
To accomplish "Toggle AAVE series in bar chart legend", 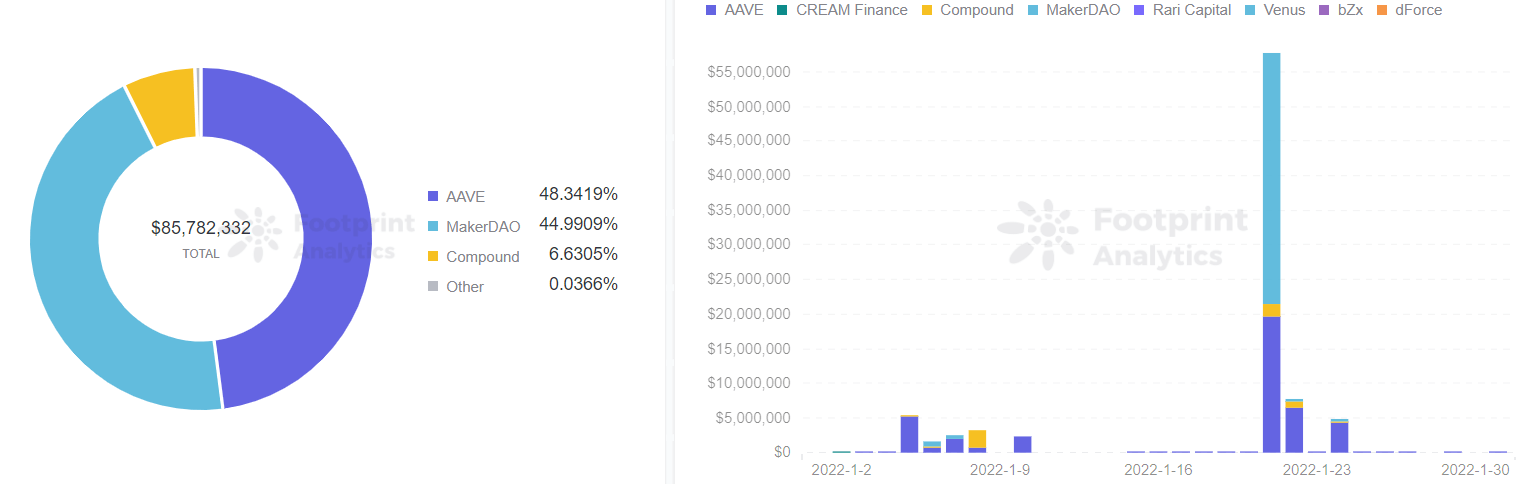I will tap(734, 10).
